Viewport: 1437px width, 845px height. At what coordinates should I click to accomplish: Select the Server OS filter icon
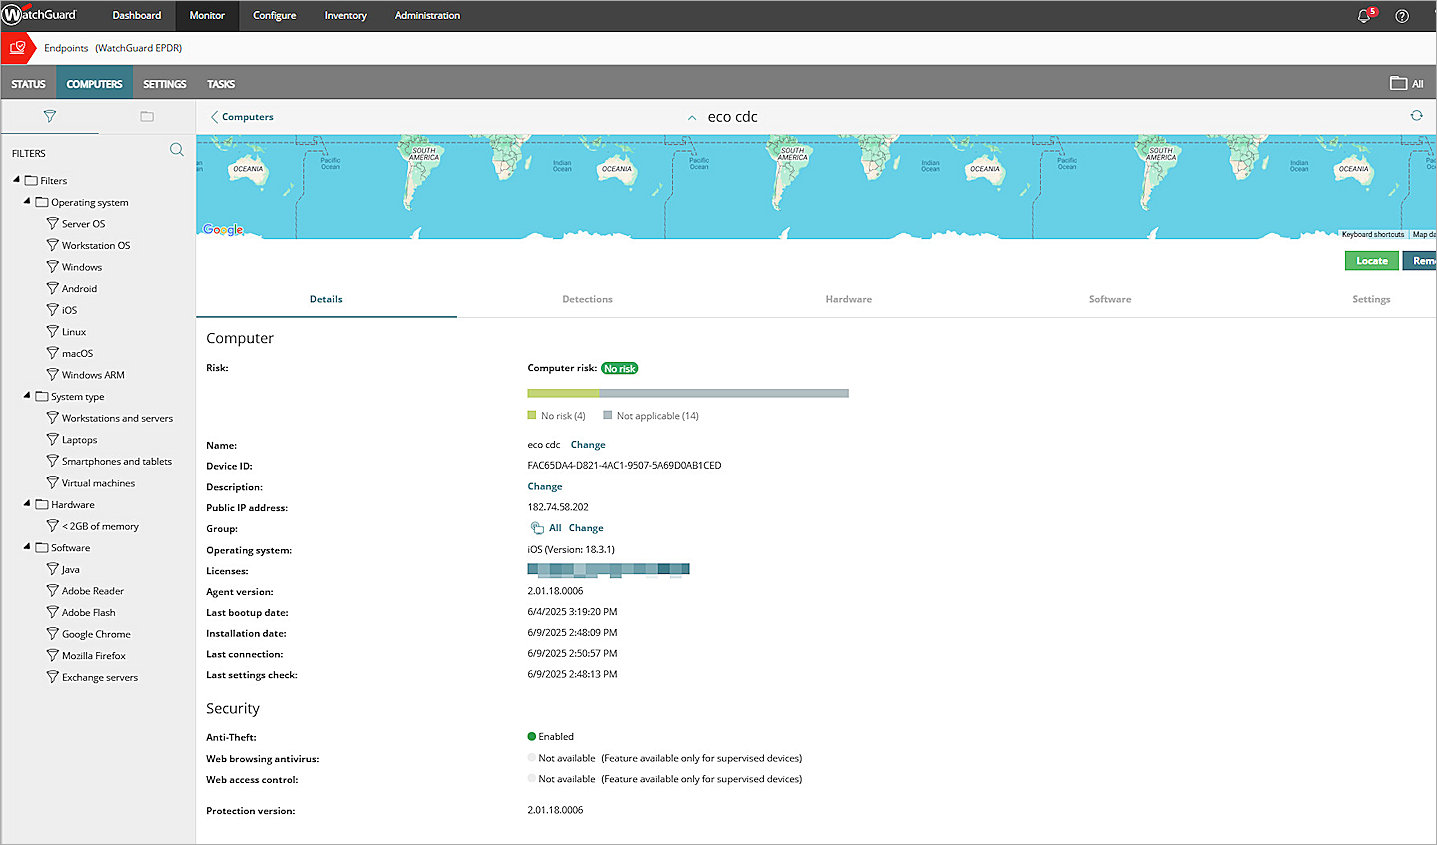(x=52, y=223)
